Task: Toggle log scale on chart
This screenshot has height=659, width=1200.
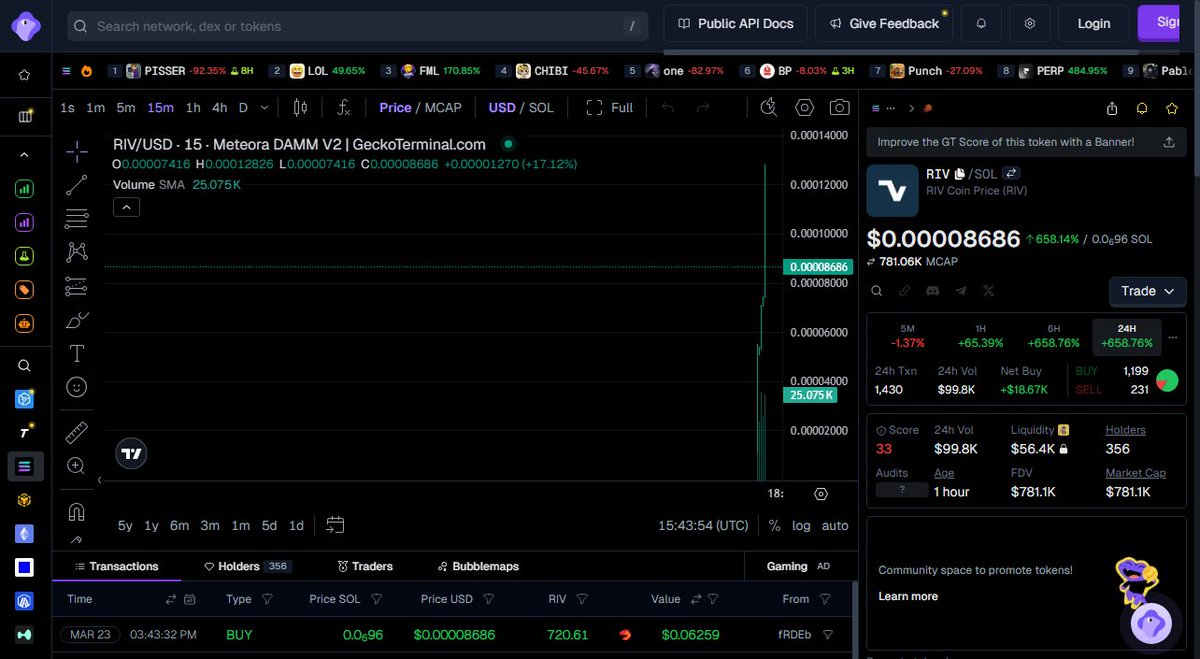Action: pos(801,525)
